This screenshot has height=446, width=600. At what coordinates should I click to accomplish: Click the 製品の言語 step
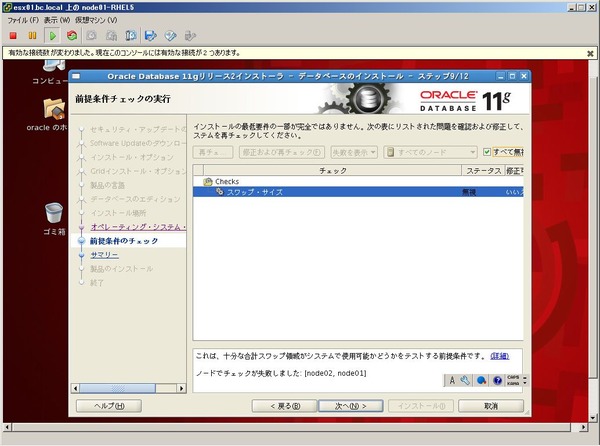(x=108, y=185)
